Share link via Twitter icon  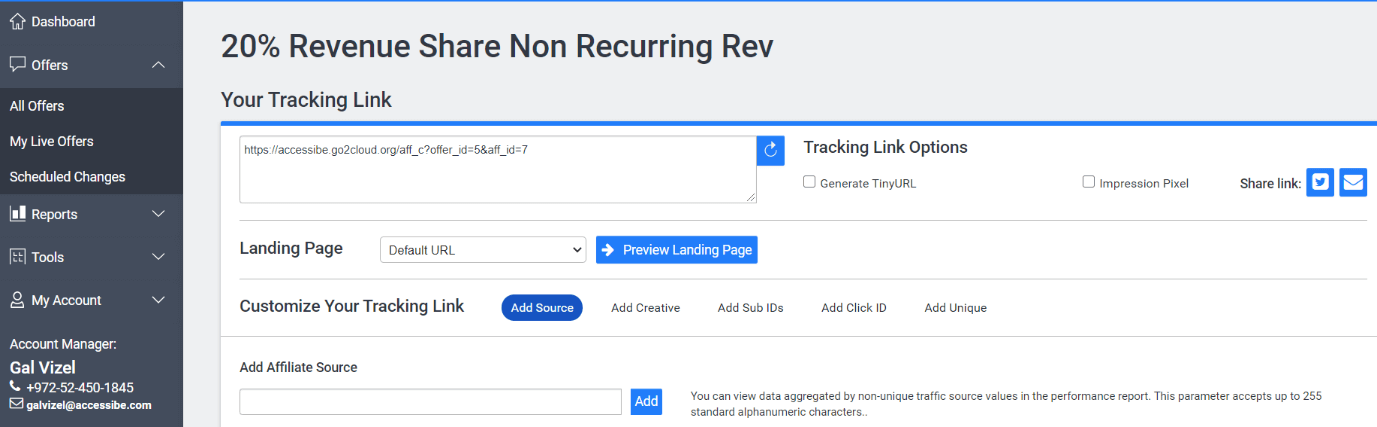[x=1320, y=182]
